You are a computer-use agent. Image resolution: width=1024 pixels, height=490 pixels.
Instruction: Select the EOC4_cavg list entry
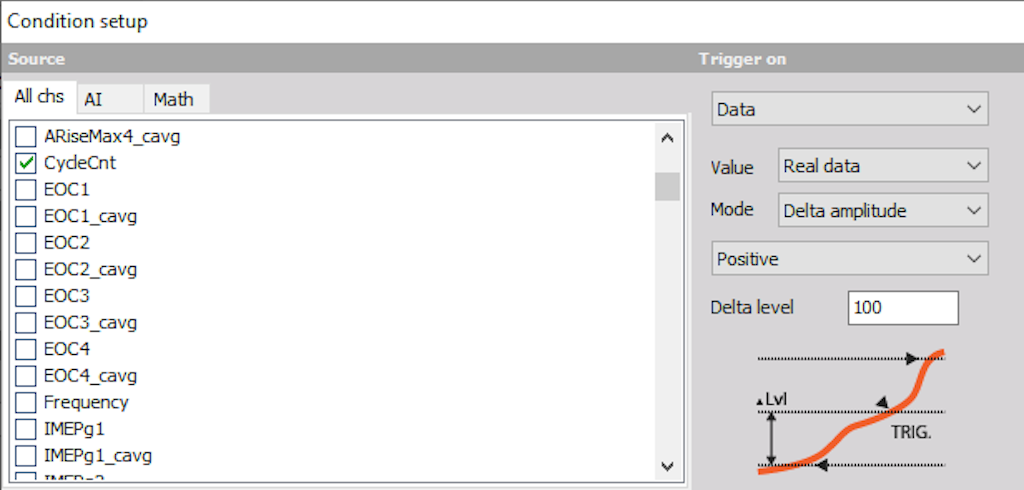point(90,376)
